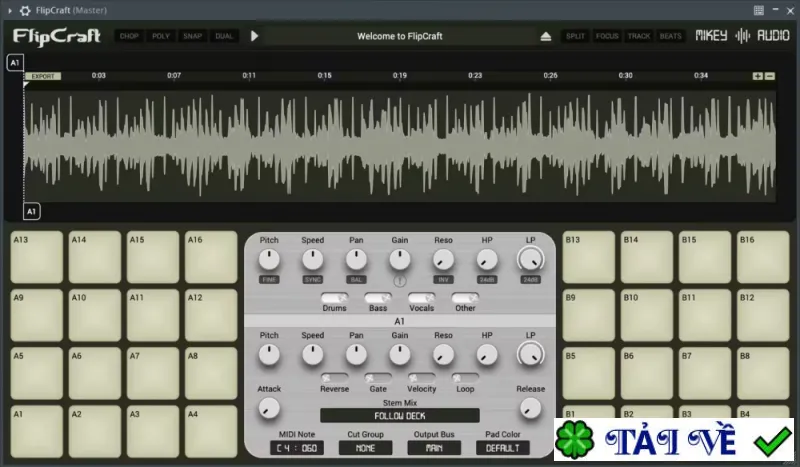Enable the Velocity switch
Viewport: 800px width, 467px height.
pos(421,378)
